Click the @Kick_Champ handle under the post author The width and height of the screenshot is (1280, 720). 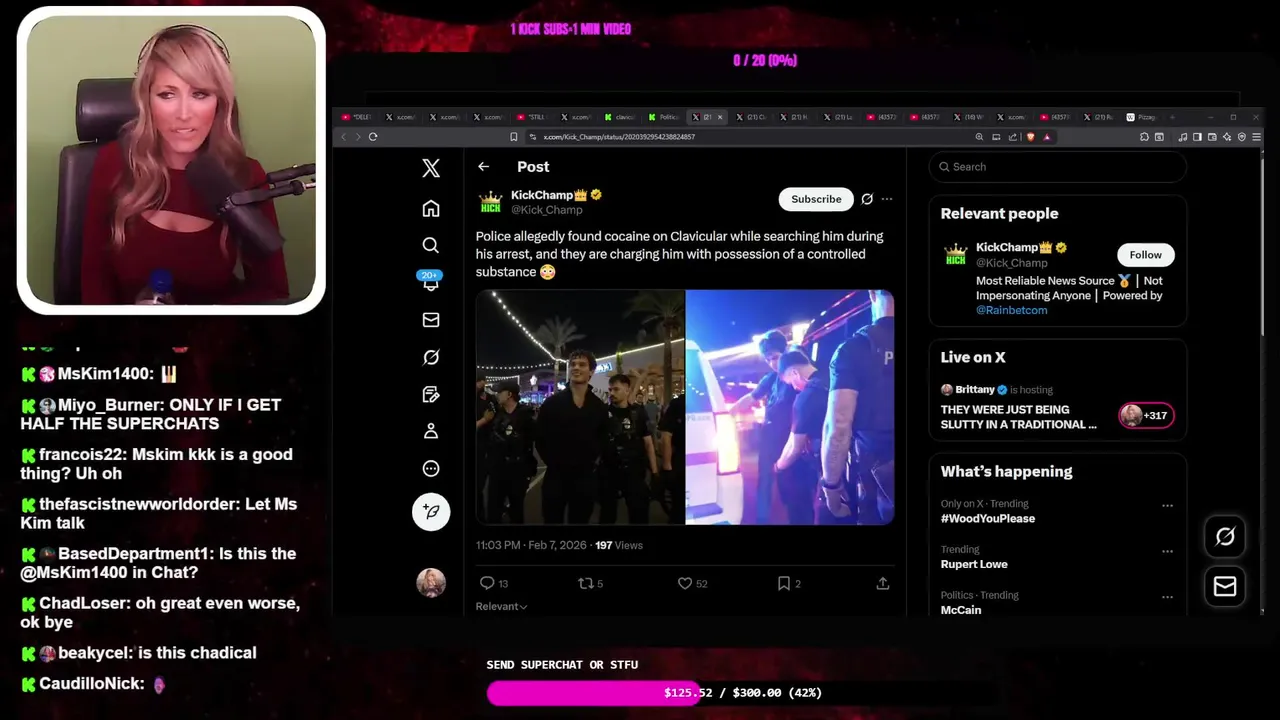tap(546, 210)
